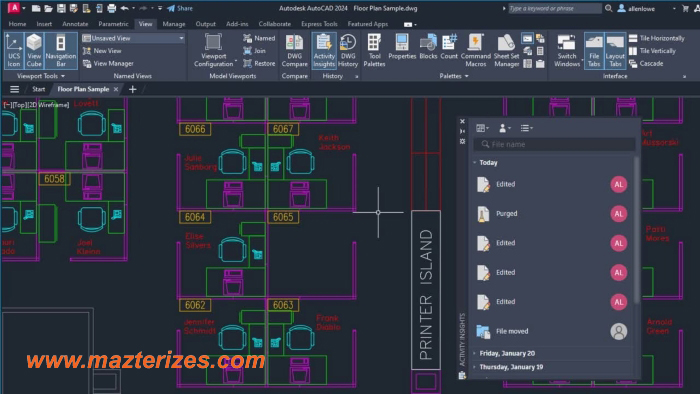700x394 pixels.
Task: Click Join viewports button
Action: point(254,51)
